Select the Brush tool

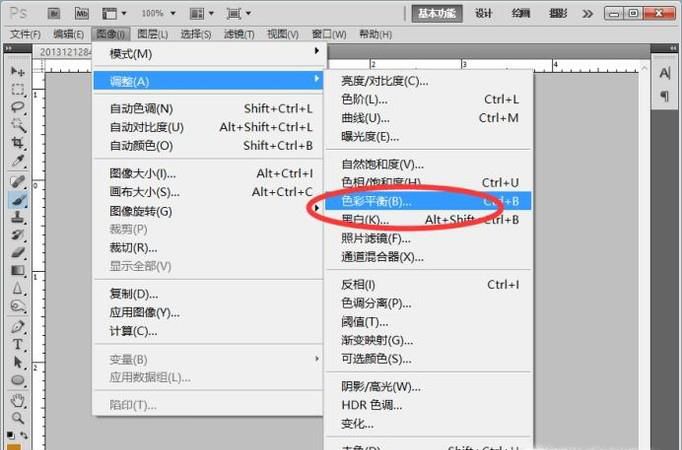click(x=17, y=200)
